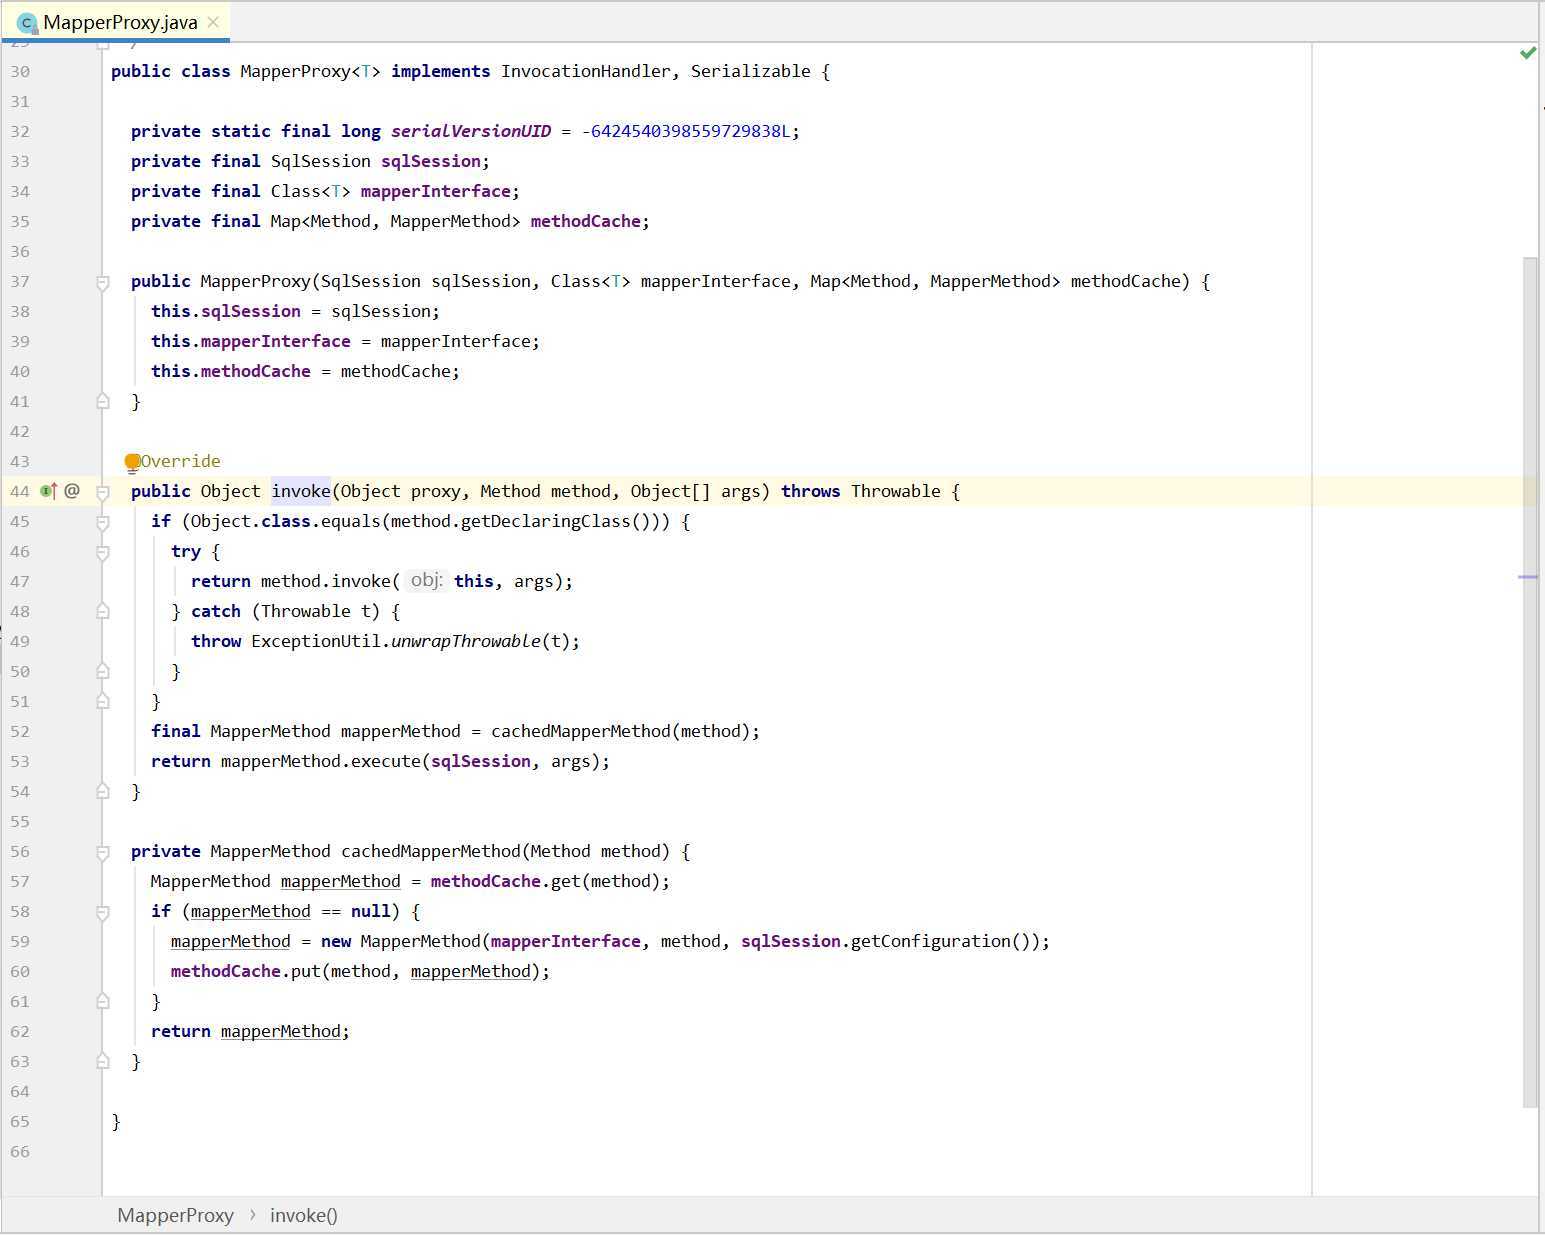1545x1235 pixels.
Task: Click the Serializable interface name
Action: (751, 71)
